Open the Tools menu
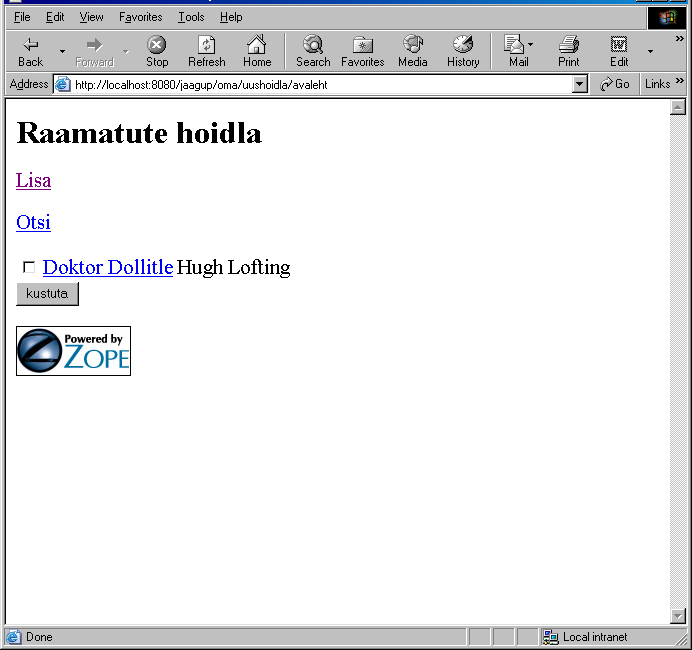Viewport: 692px width, 650px height. (x=191, y=17)
